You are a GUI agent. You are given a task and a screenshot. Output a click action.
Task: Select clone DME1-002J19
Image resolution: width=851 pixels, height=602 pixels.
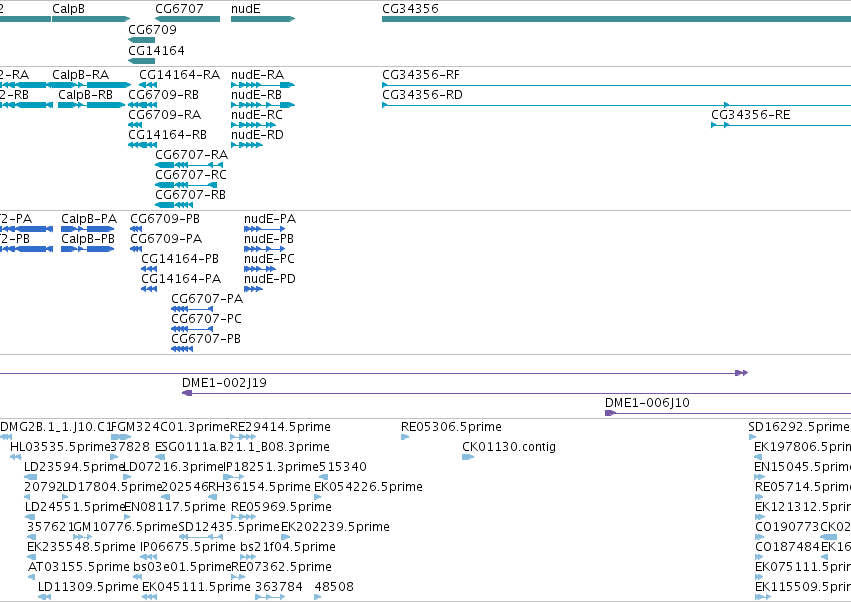[516, 393]
